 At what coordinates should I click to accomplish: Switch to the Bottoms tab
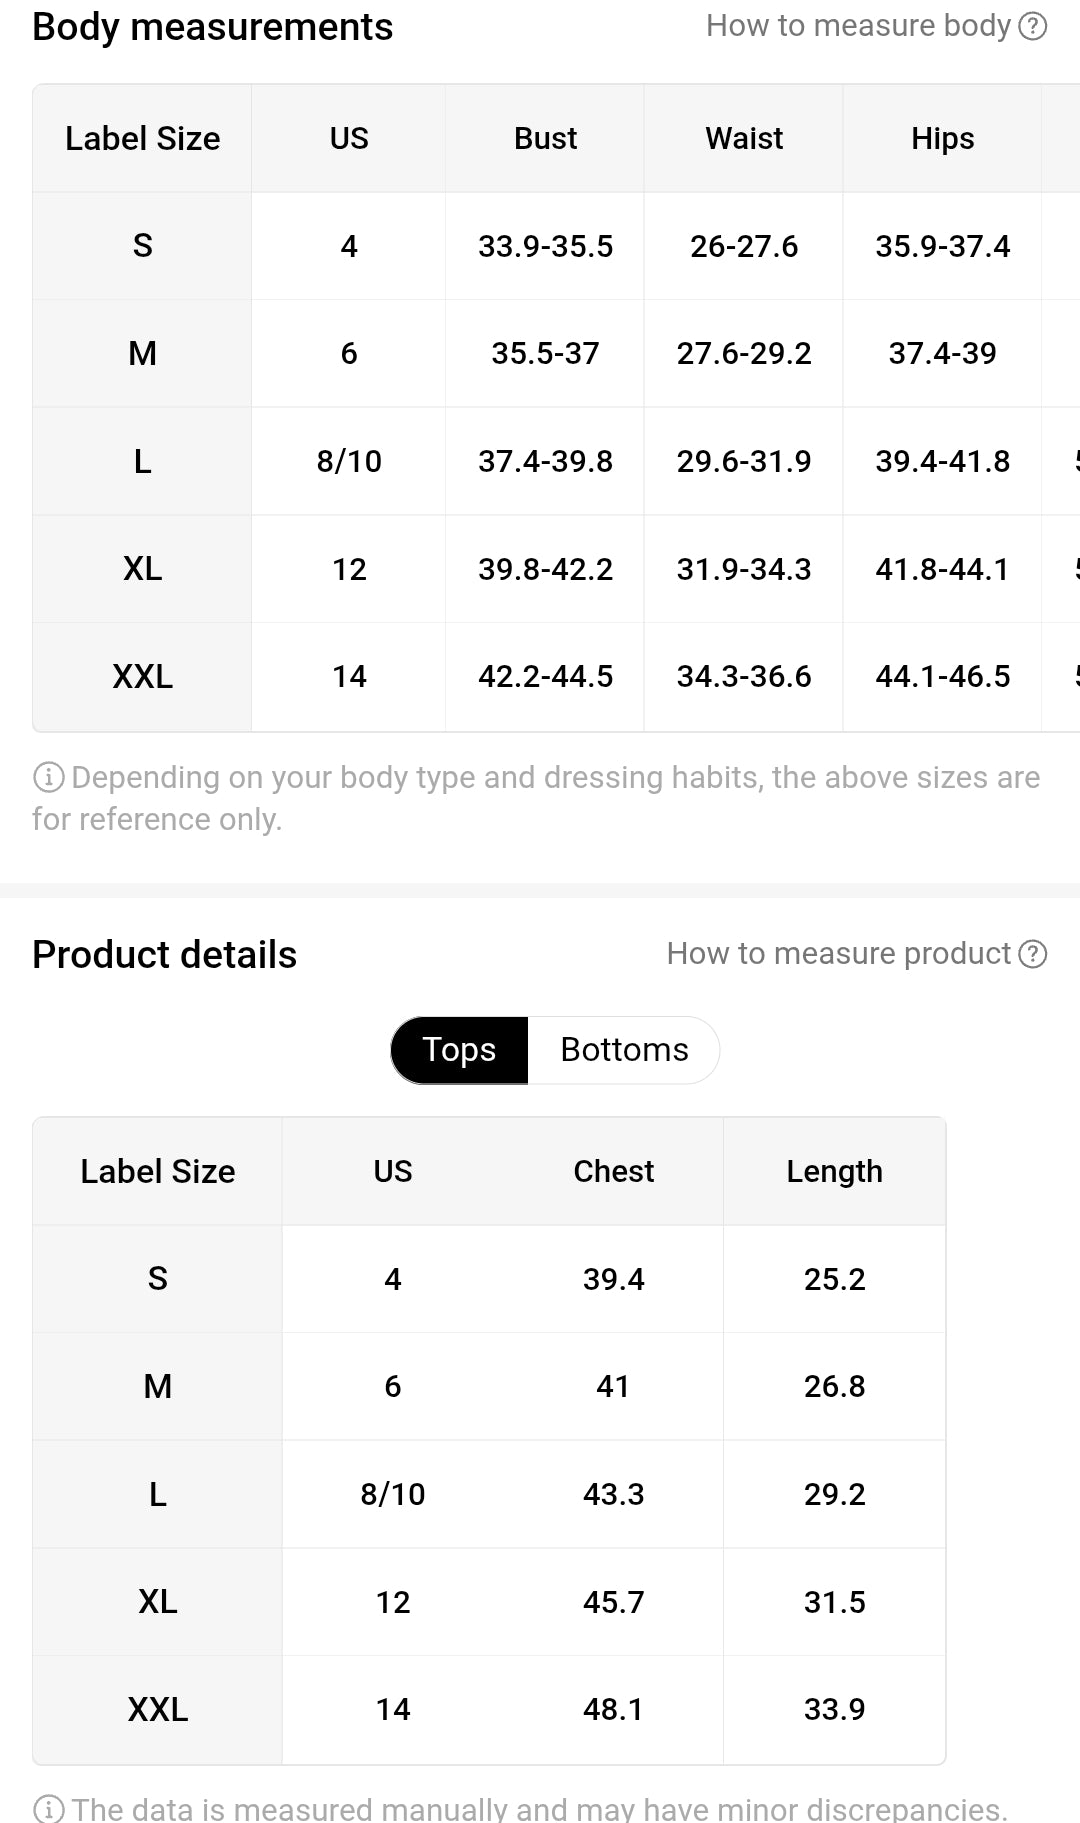click(x=624, y=1050)
